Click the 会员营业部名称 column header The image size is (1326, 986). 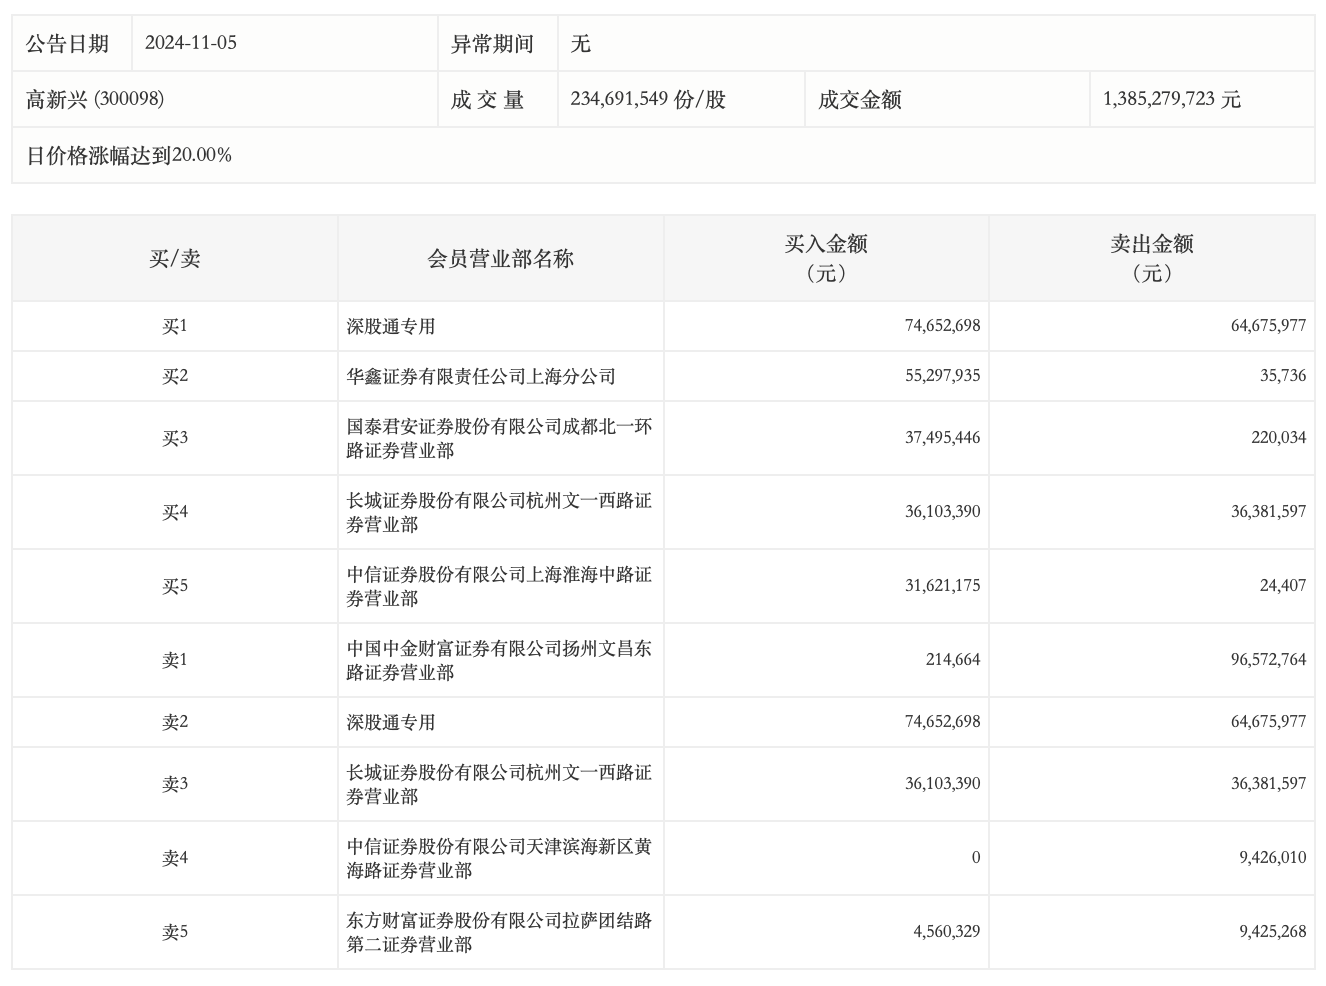[500, 258]
